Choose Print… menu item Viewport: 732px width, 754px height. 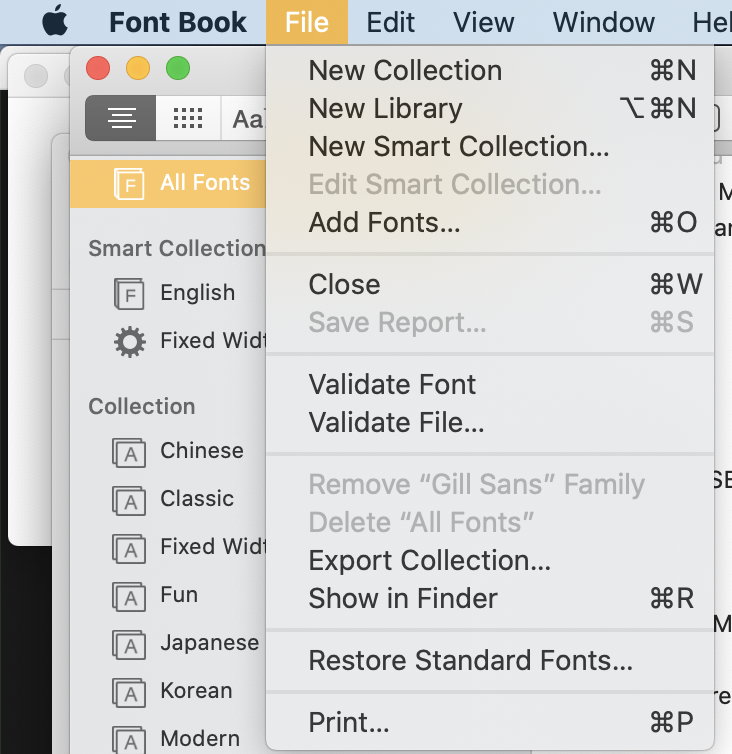(490, 722)
